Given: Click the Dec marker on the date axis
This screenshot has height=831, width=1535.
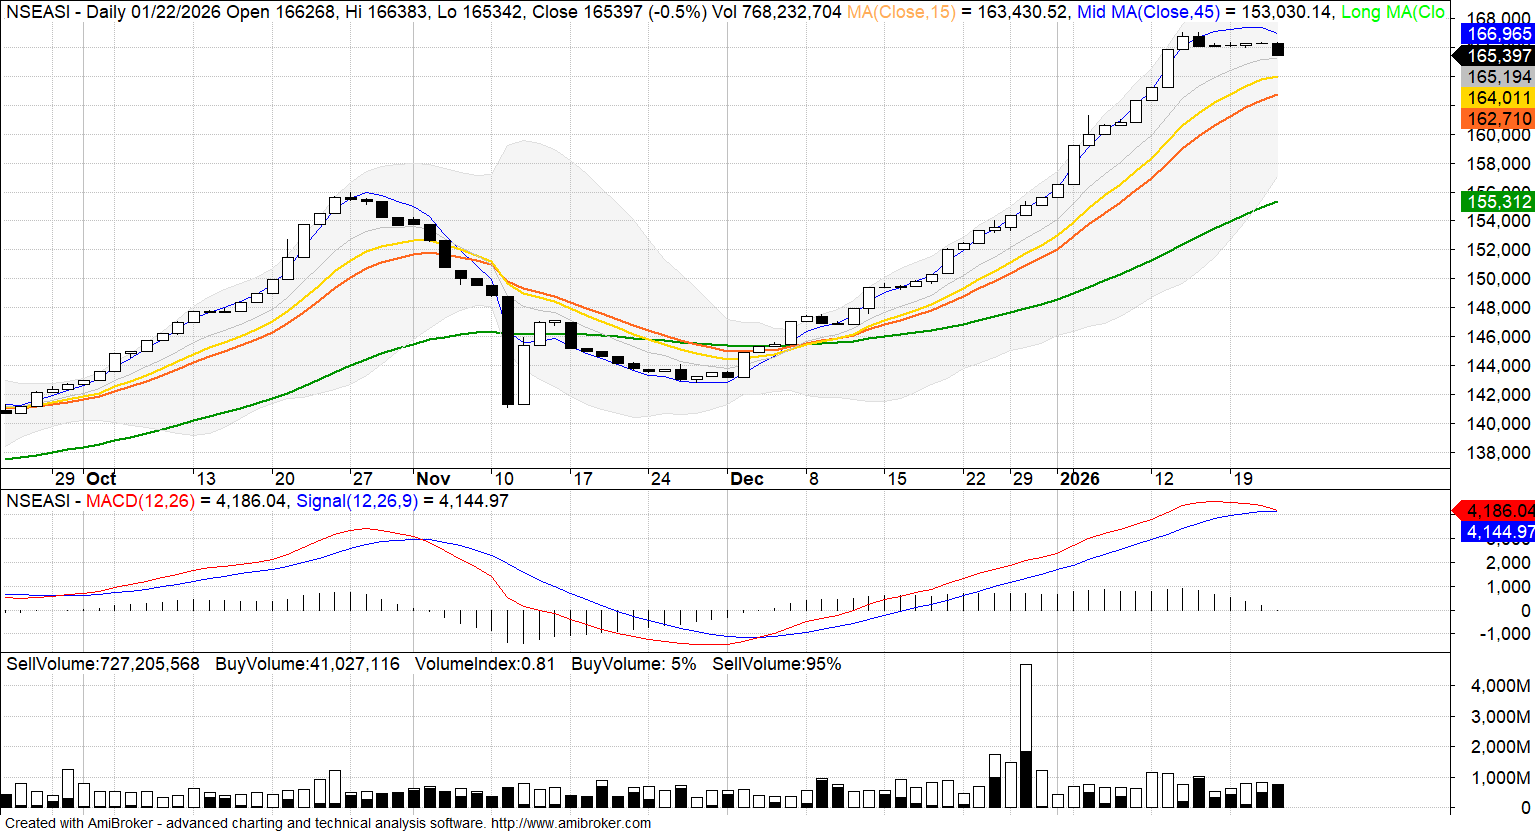Looking at the screenshot, I should 747,479.
